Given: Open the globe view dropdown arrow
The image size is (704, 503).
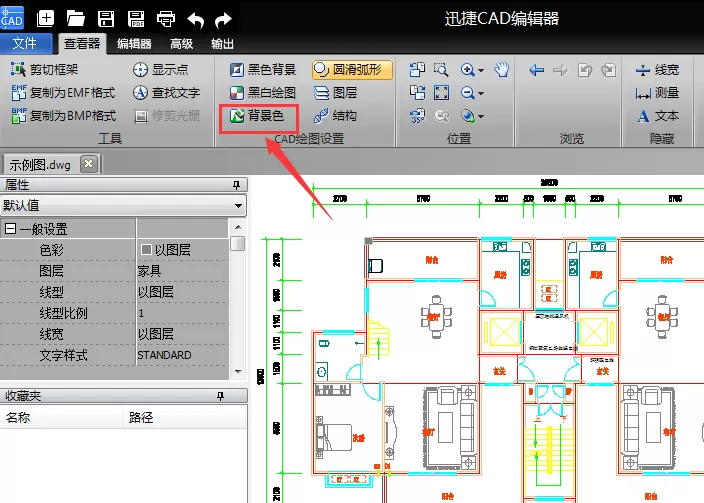Looking at the screenshot, I should pyautogui.click(x=481, y=117).
